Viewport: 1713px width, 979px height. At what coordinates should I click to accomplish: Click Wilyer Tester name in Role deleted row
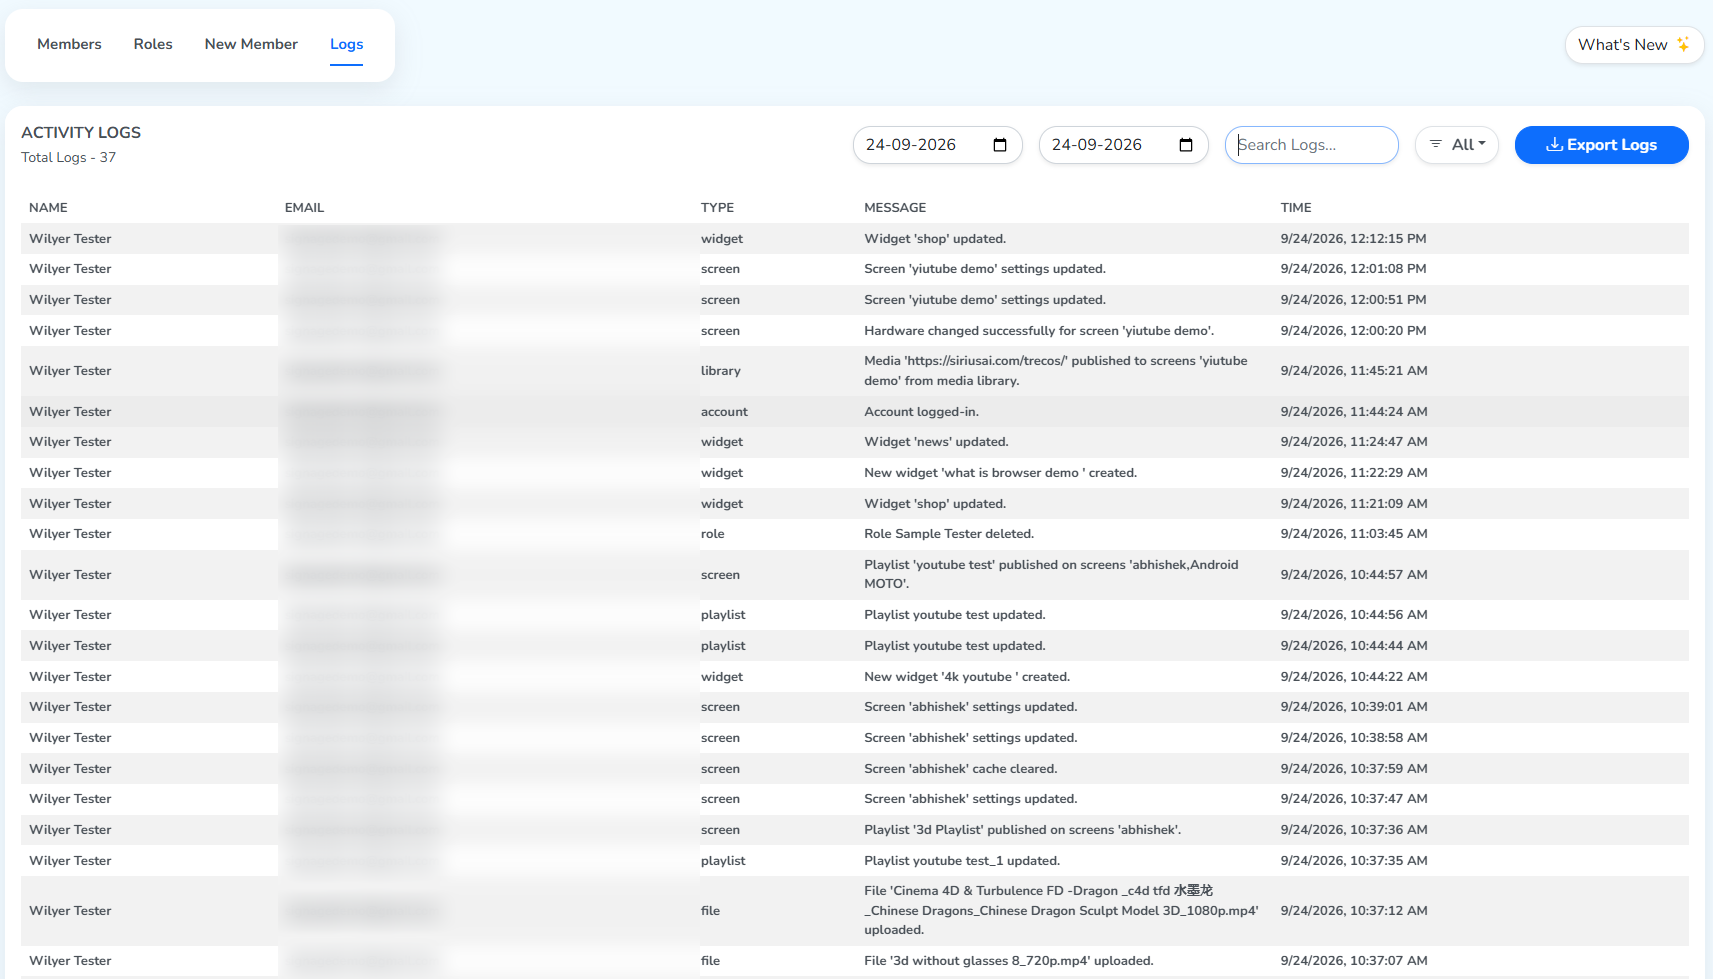pos(70,534)
